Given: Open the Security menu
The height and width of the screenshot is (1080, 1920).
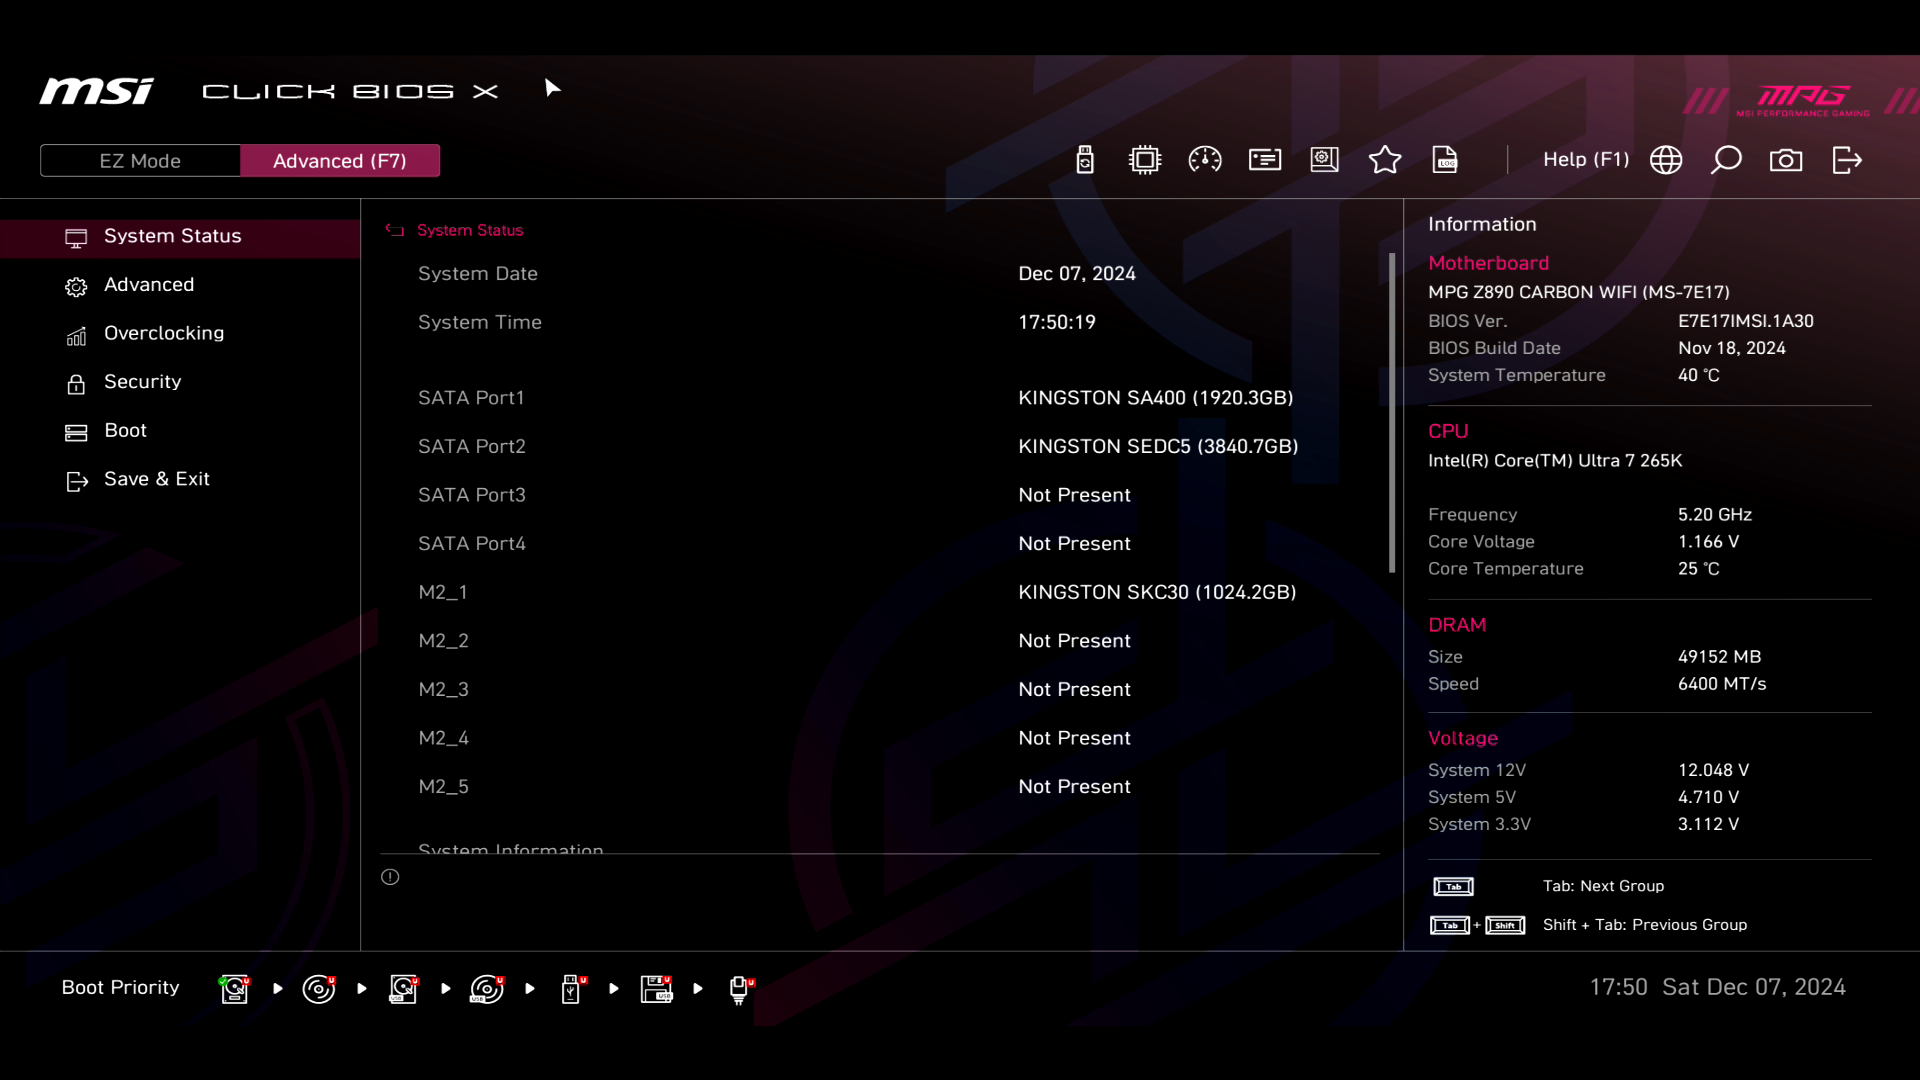Looking at the screenshot, I should tap(142, 382).
